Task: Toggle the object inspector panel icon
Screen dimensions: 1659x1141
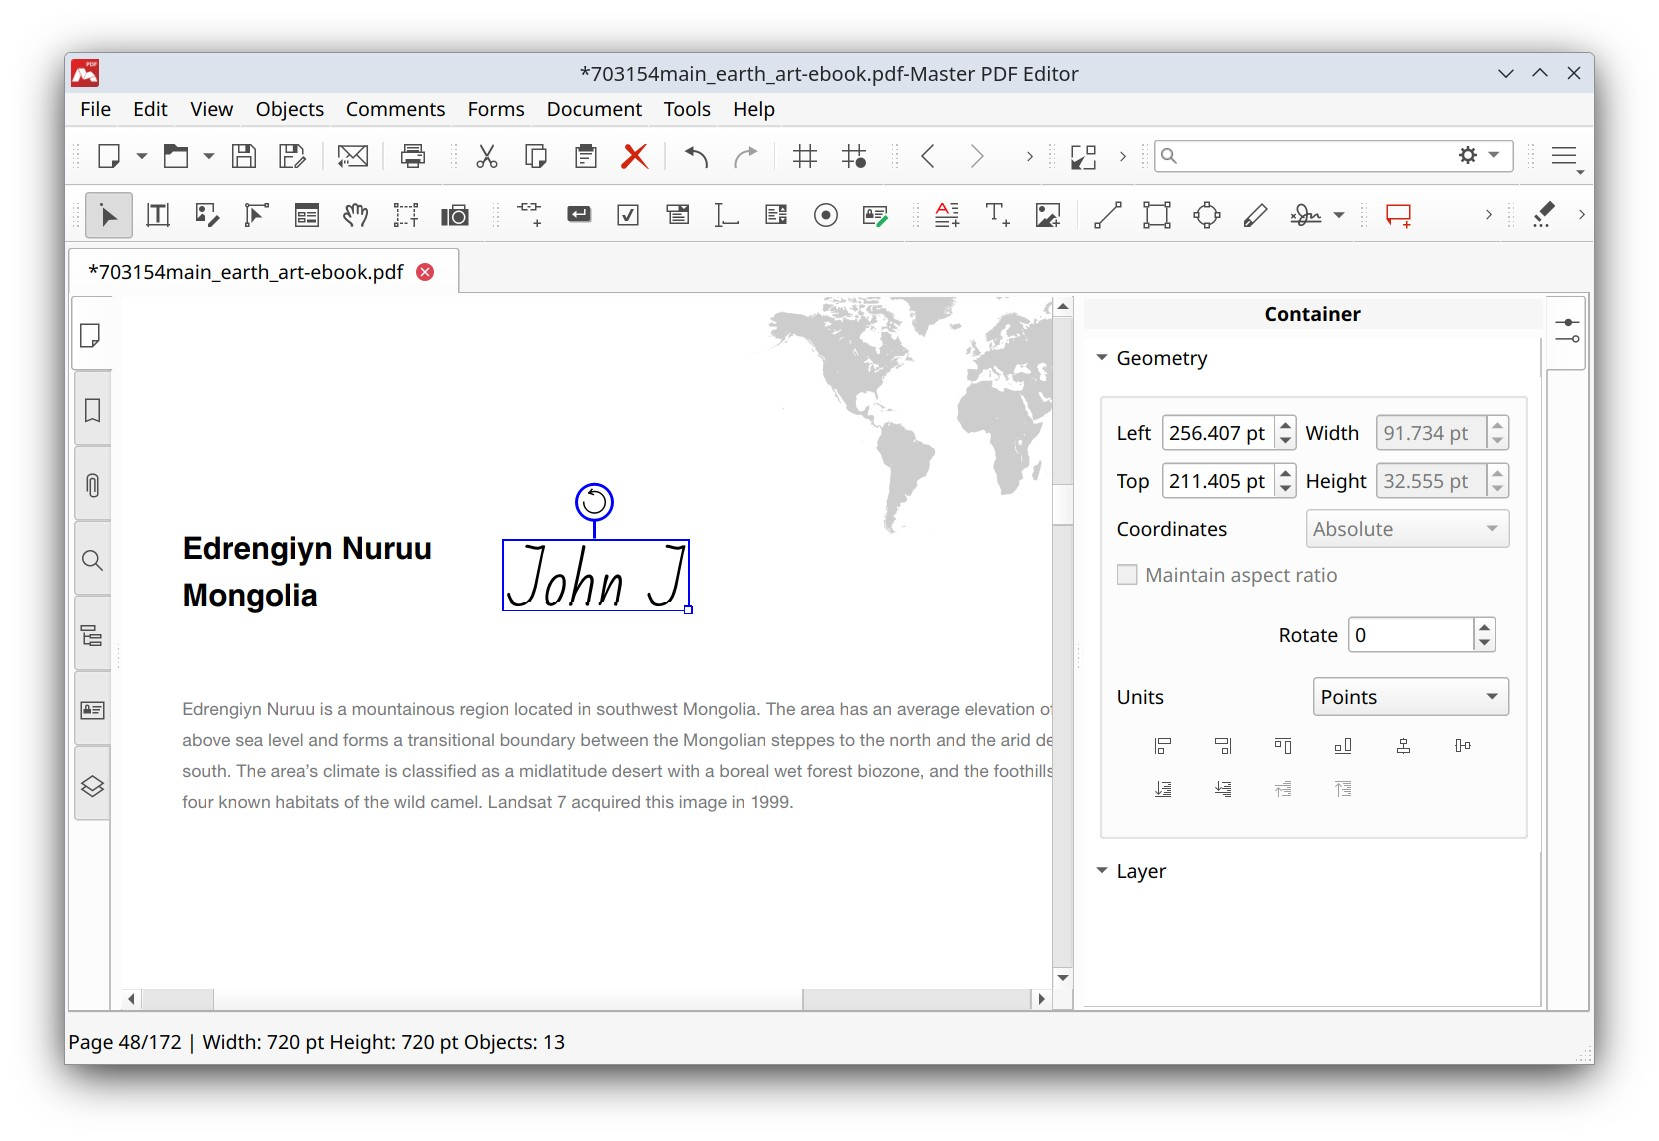Action: pos(1567,331)
